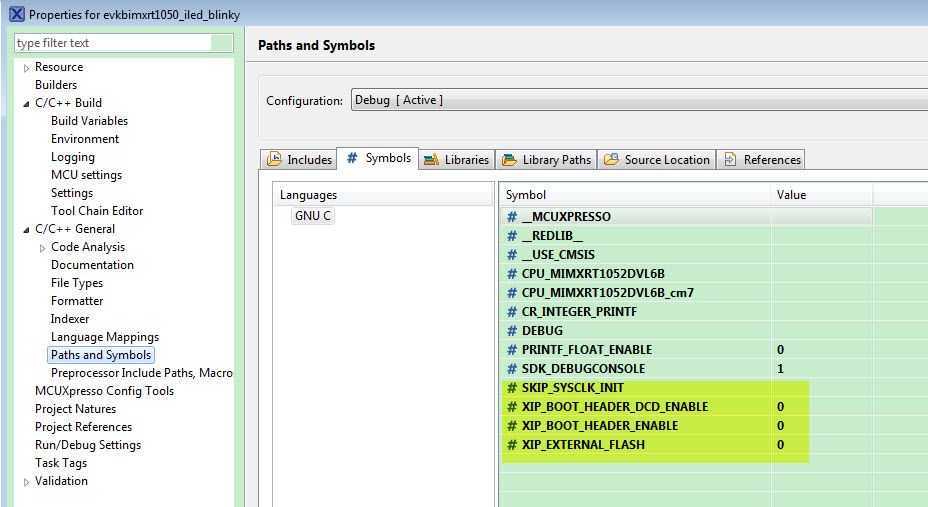Screen dimensions: 928x507
Task: Select GNU C in Languages list
Action: click(312, 215)
